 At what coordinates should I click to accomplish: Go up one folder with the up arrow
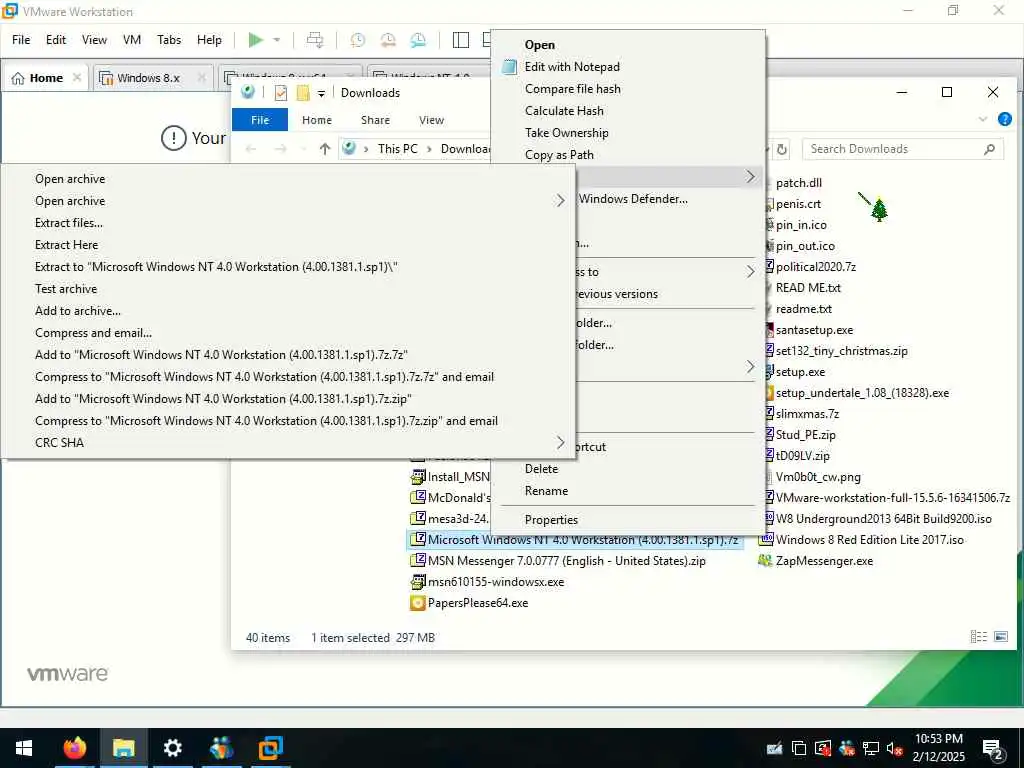pyautogui.click(x=325, y=149)
